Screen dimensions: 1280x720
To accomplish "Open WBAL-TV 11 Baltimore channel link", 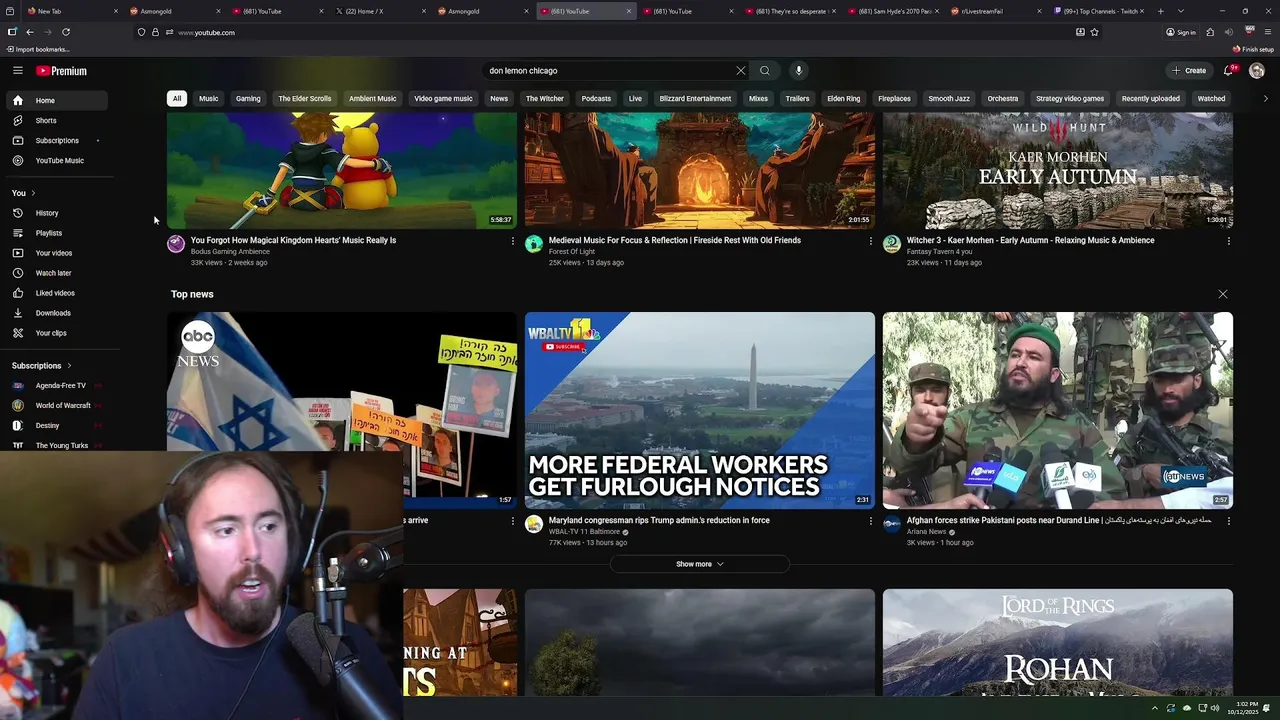I will (x=584, y=532).
